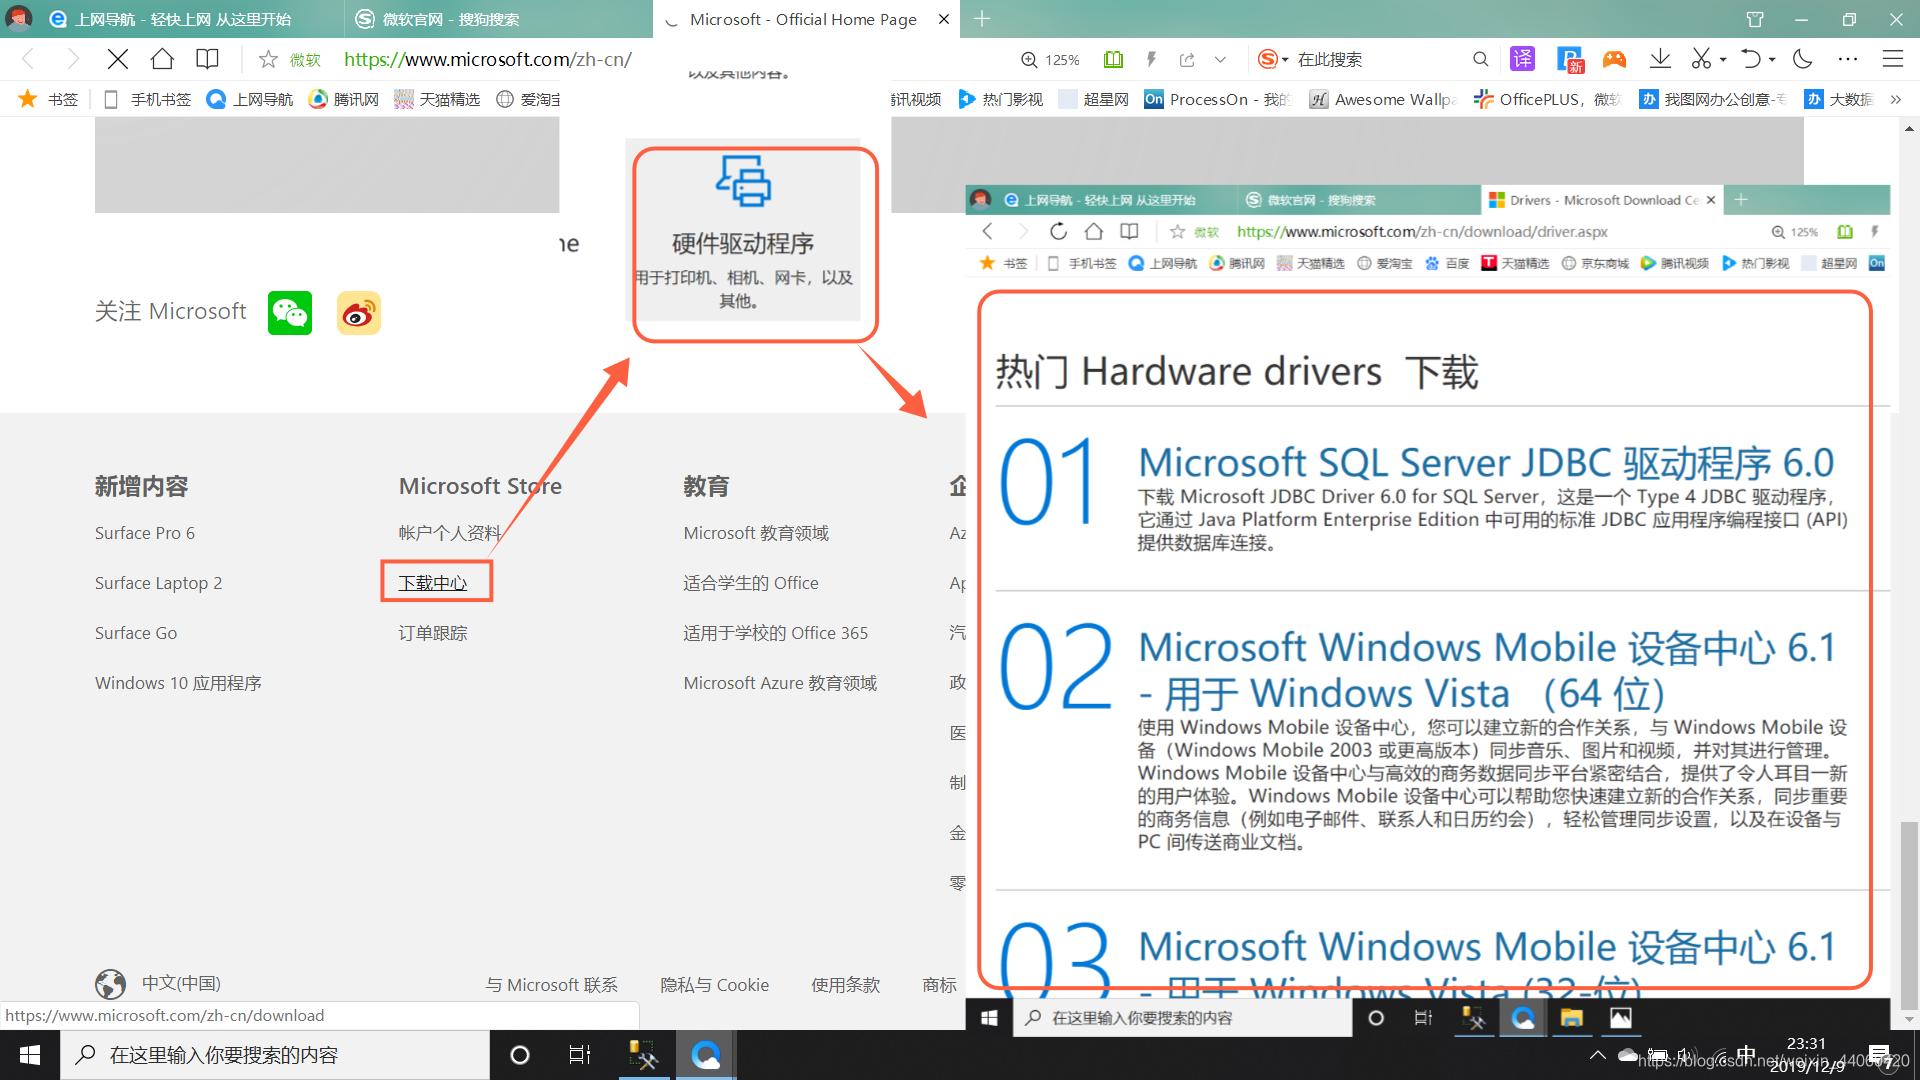Open the 下载中心 link
The image size is (1920, 1080).
[433, 583]
